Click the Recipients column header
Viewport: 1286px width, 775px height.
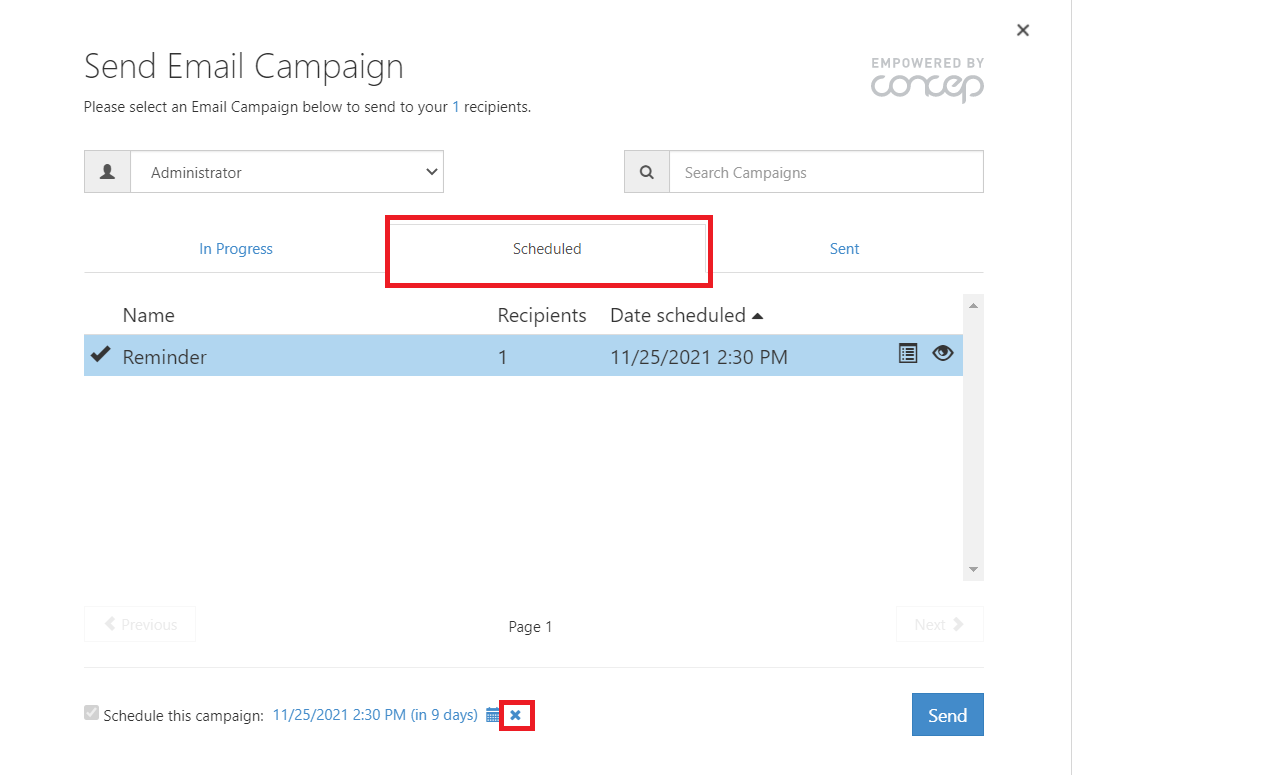(542, 315)
